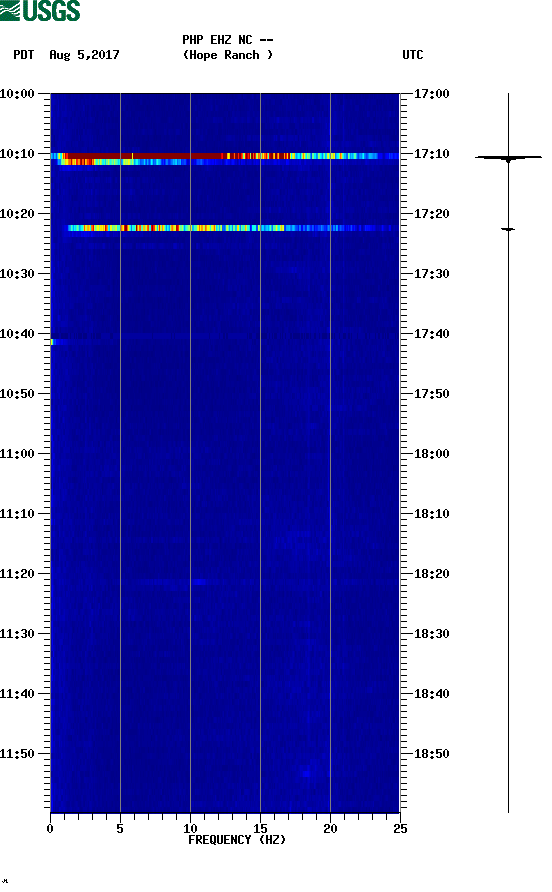Click the 'UTC' timezone label
The image size is (552, 892).
413,55
